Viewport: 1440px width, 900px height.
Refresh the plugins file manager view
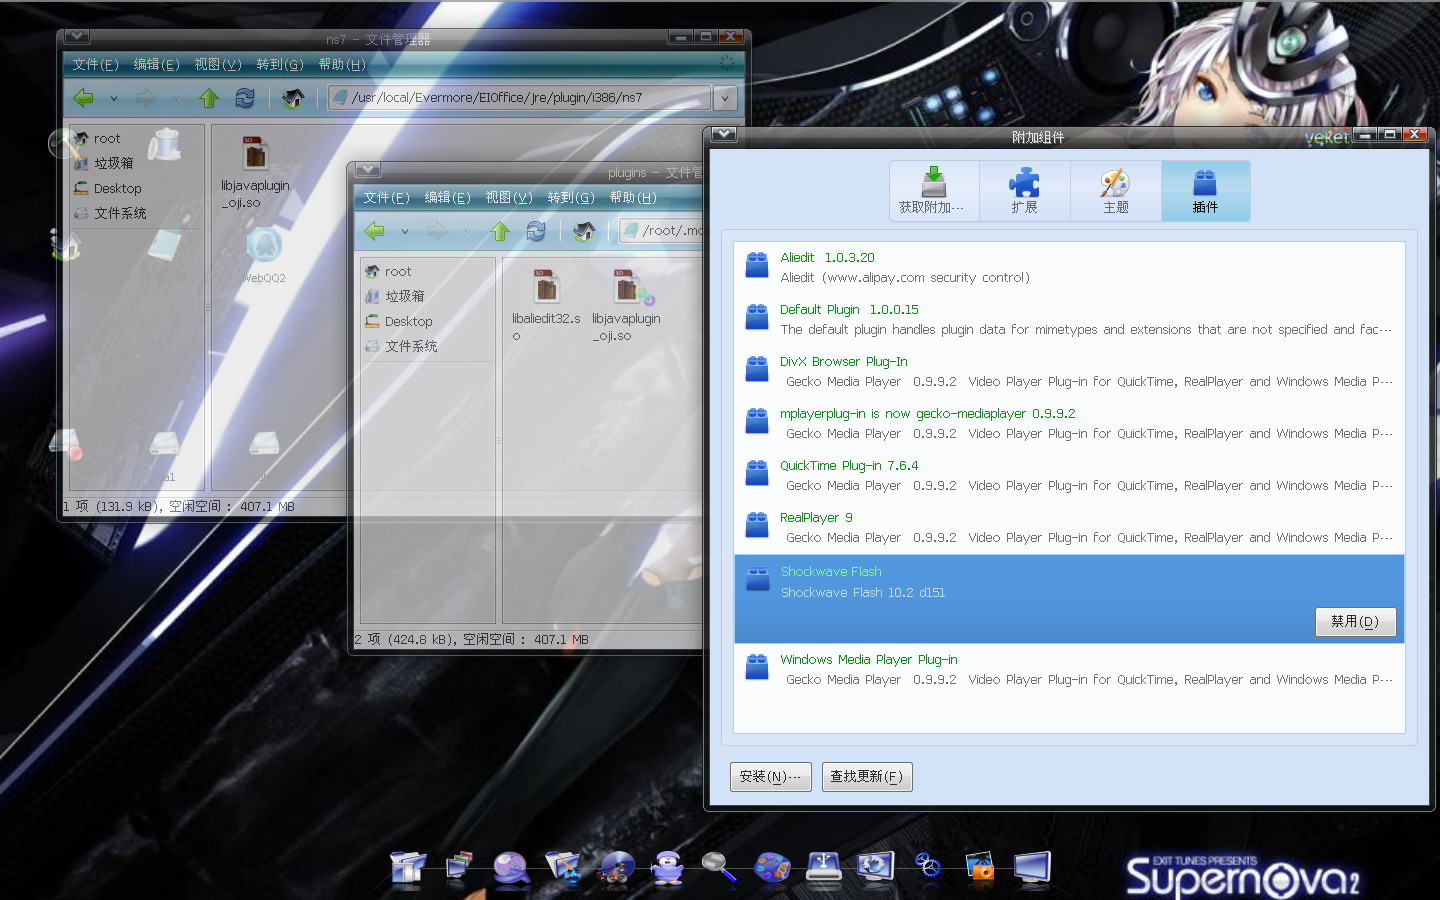coord(536,231)
